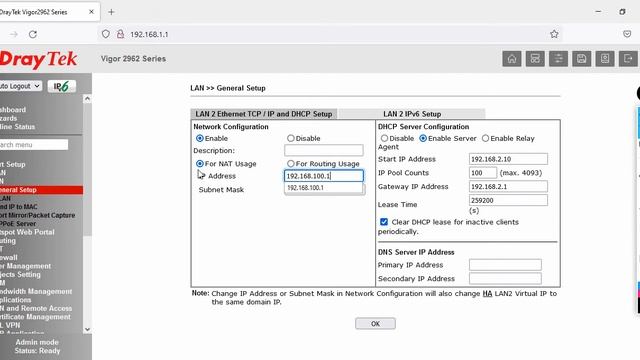Click the second icon in the header toolbar
The width and height of the screenshot is (640, 360).
click(x=535, y=59)
